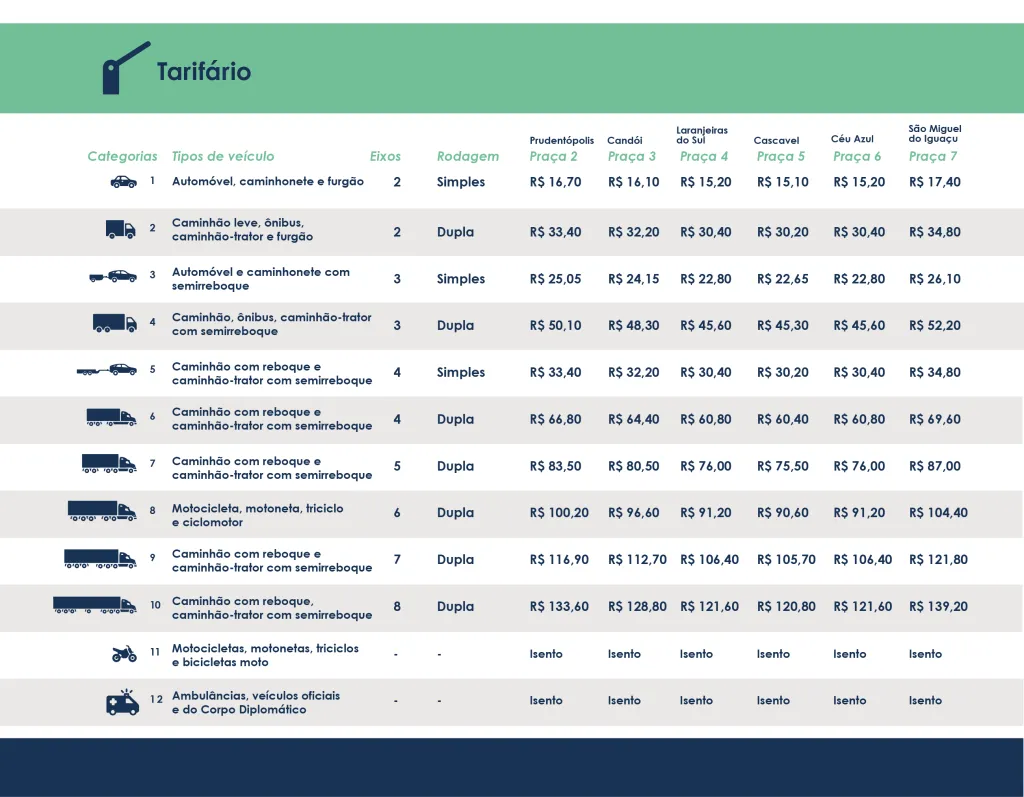
Task: Click the Tarifário title text
Action: click(204, 72)
